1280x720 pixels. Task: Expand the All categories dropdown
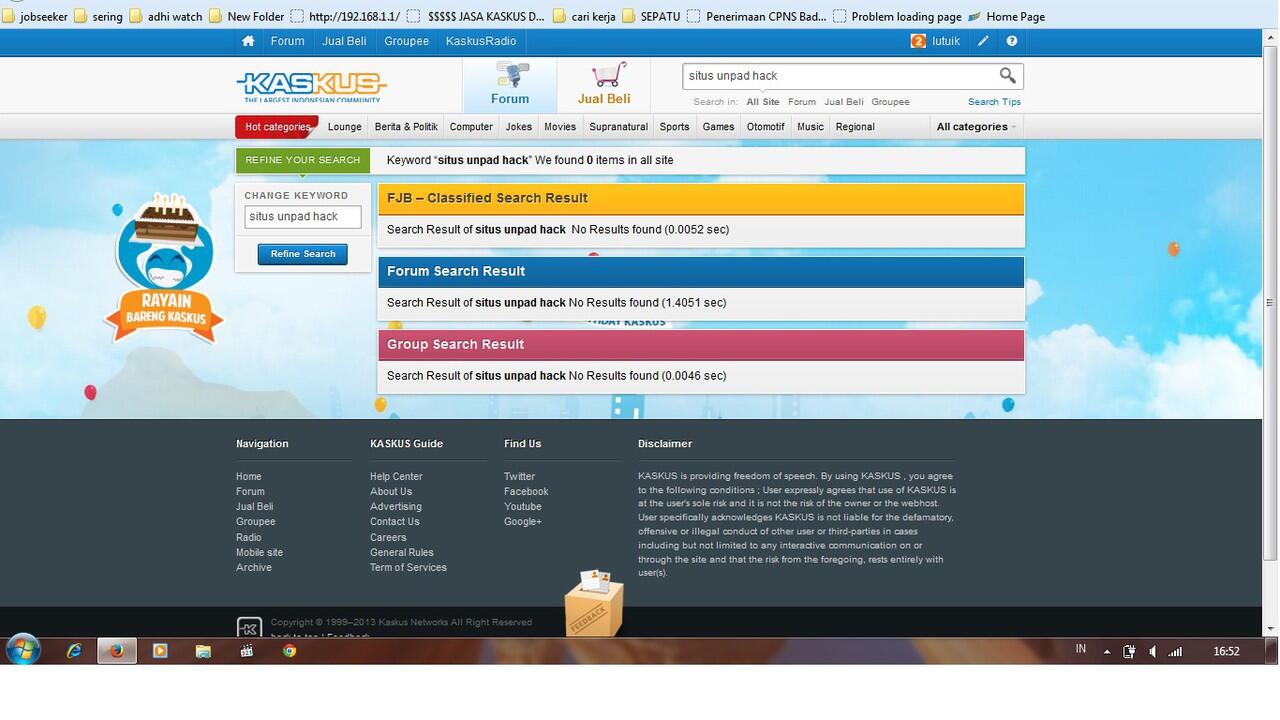(976, 127)
